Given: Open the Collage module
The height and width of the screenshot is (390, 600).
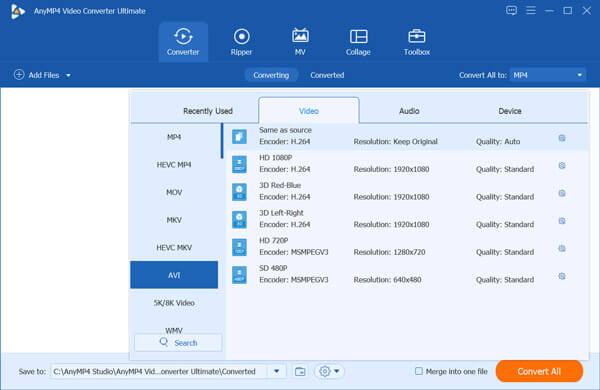Looking at the screenshot, I should click(358, 42).
